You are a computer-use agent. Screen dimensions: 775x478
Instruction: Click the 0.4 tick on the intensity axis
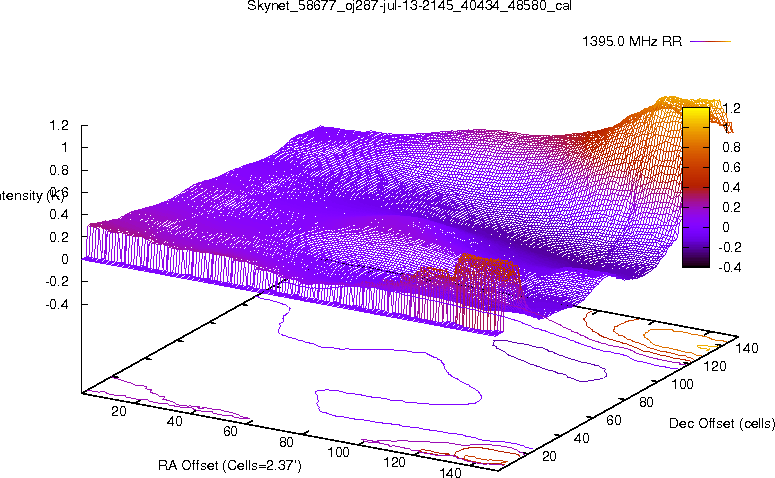pos(59,215)
